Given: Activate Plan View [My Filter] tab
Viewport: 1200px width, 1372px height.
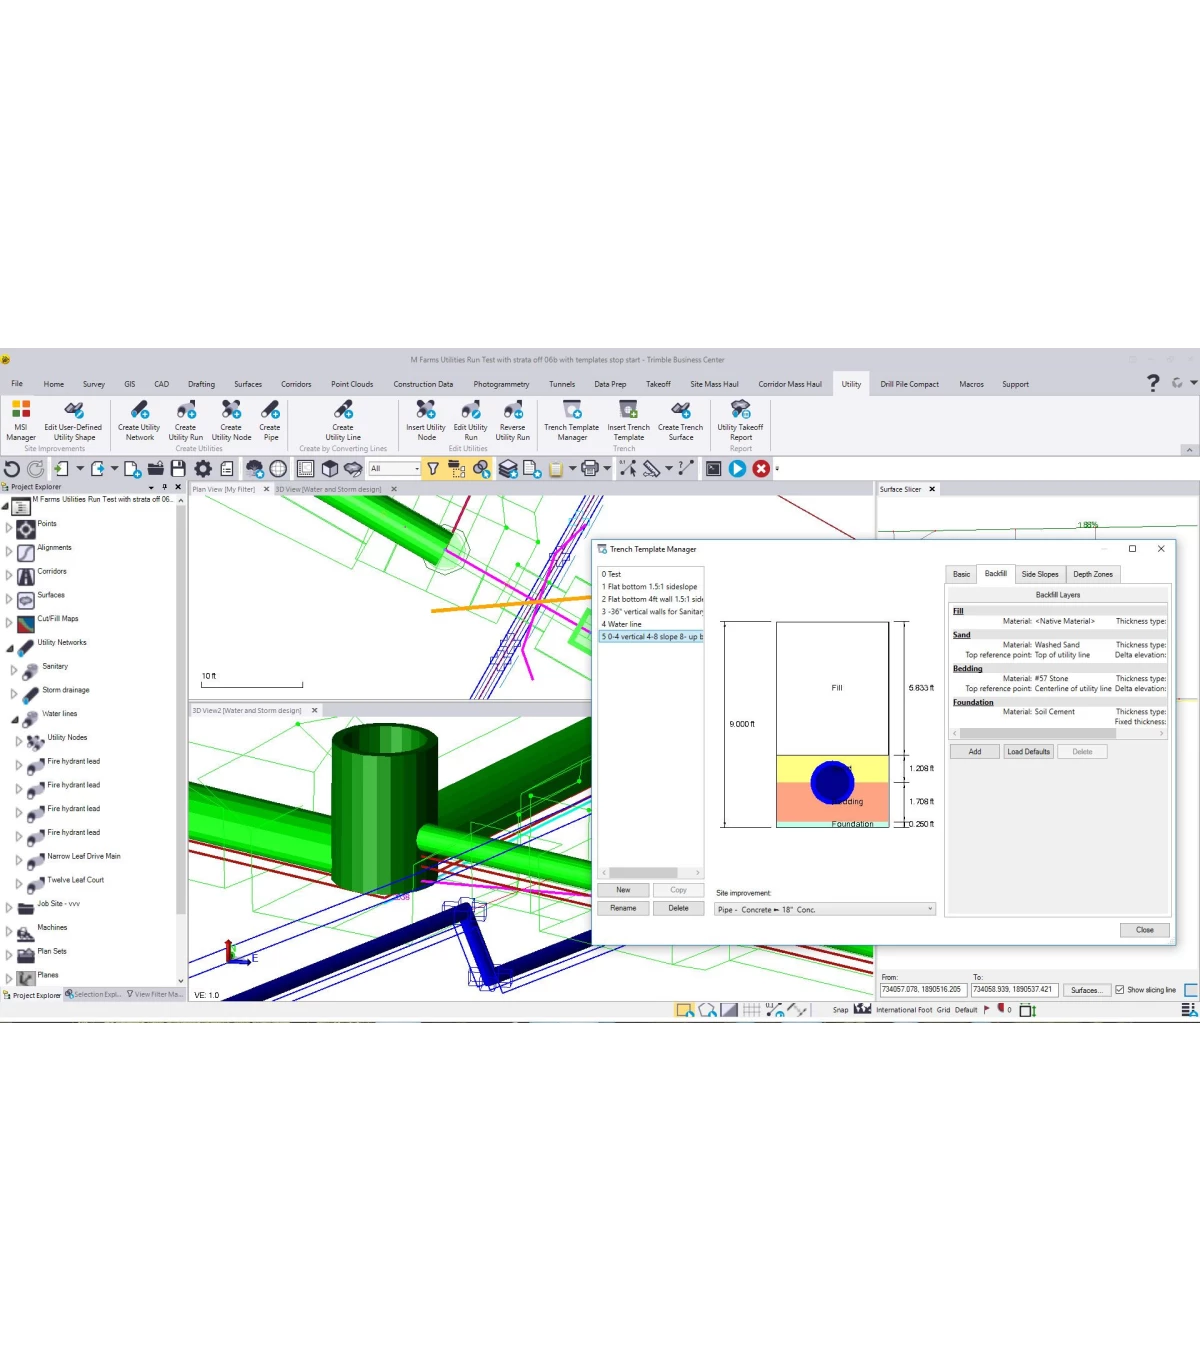Looking at the screenshot, I should coord(224,489).
